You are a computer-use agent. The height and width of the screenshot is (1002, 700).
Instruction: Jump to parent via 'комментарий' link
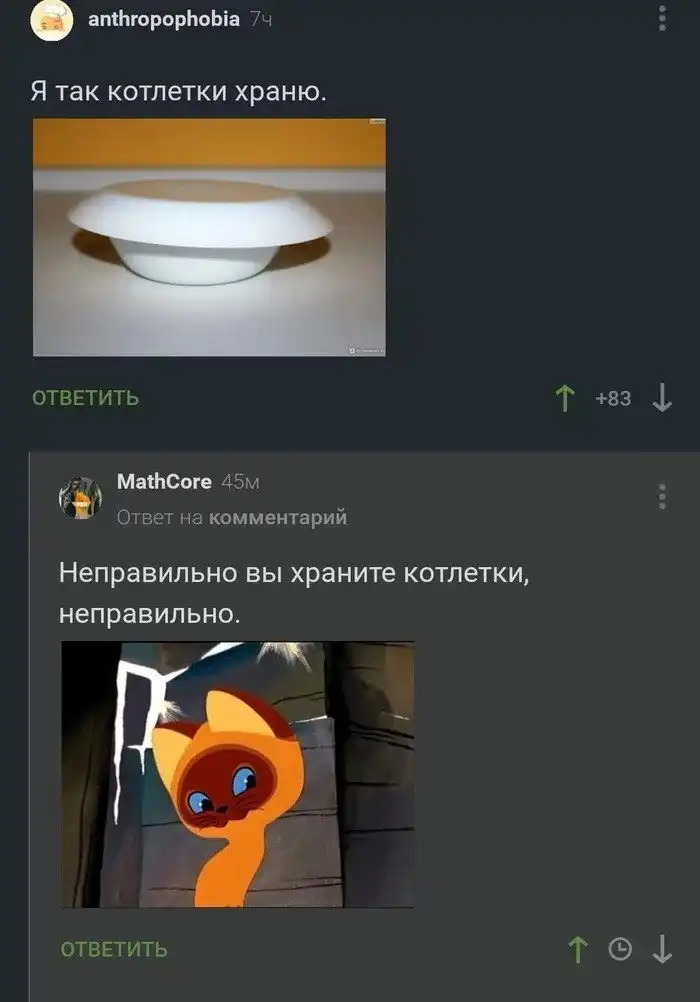coord(278,517)
